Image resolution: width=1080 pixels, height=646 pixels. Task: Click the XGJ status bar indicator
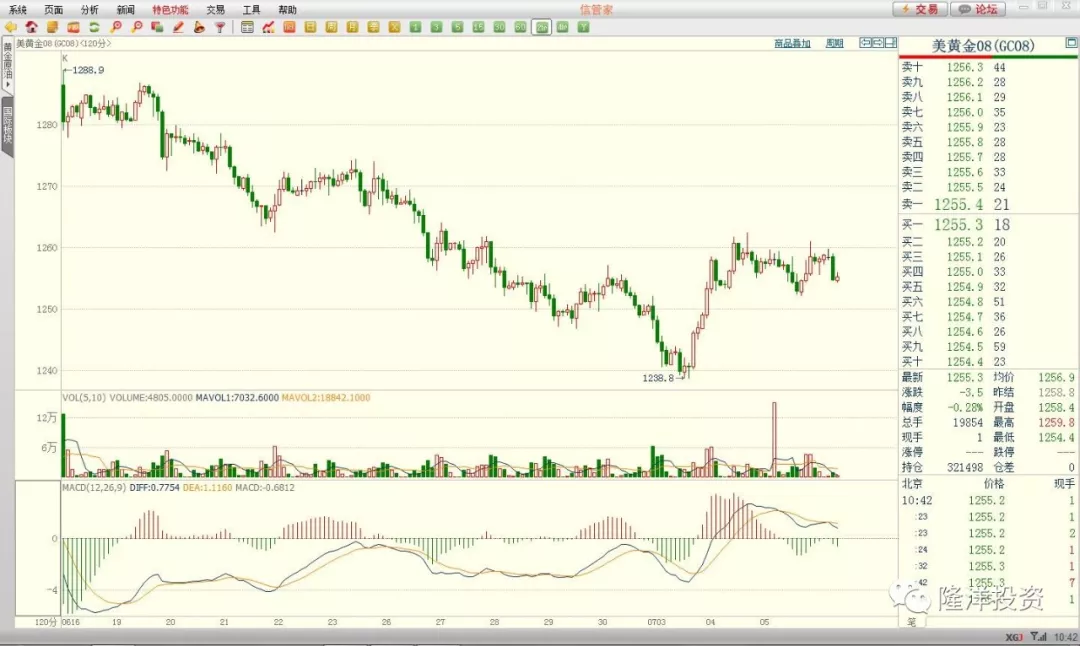(x=1014, y=637)
